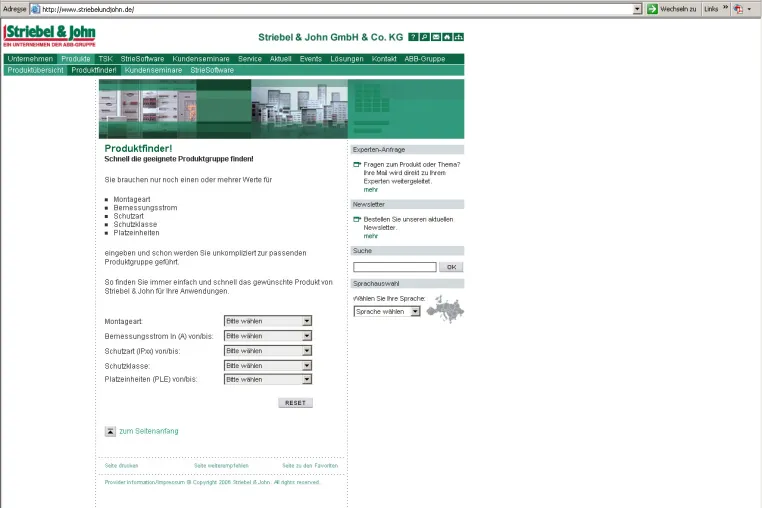762x508 pixels.
Task: Click the Sprachauswahl section header
Action: pos(407,283)
